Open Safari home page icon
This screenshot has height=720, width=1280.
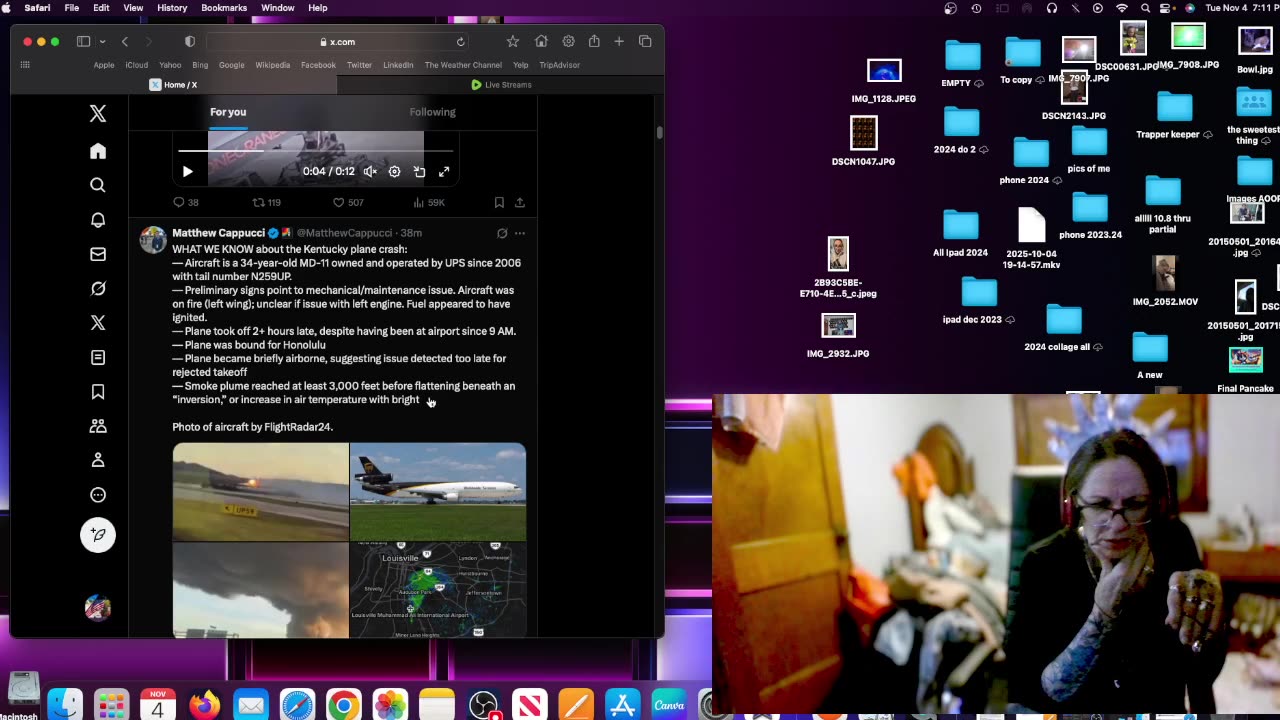[541, 42]
